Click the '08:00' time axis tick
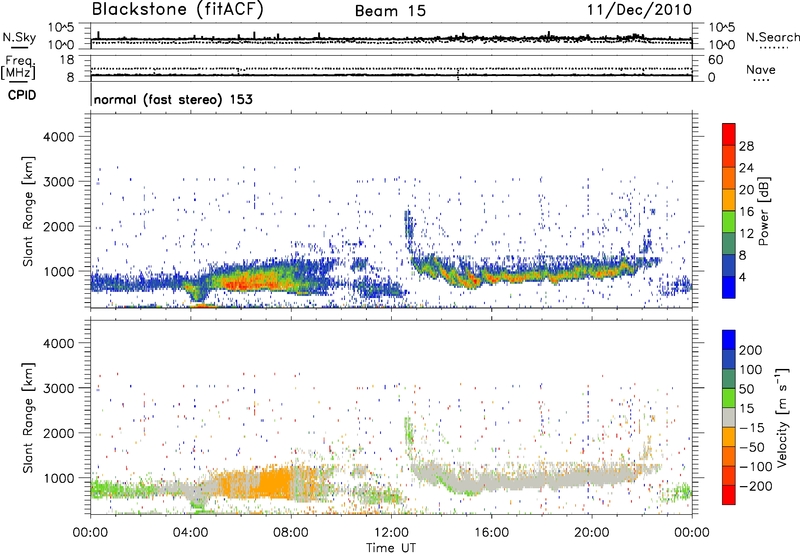Viewport: 800px width, 554px height. pyautogui.click(x=291, y=533)
